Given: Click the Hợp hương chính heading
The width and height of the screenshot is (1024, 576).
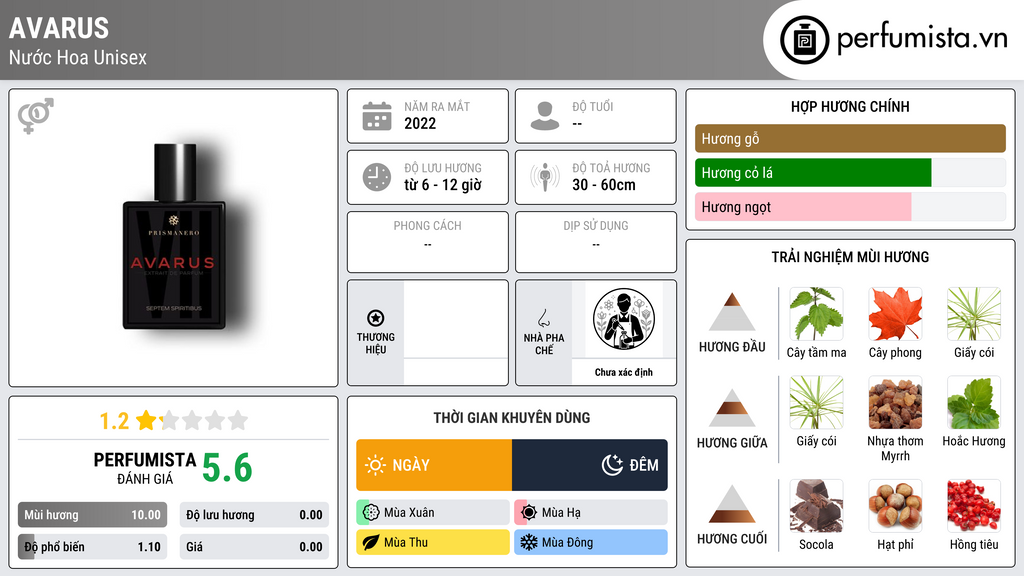Looking at the screenshot, I should [x=850, y=106].
